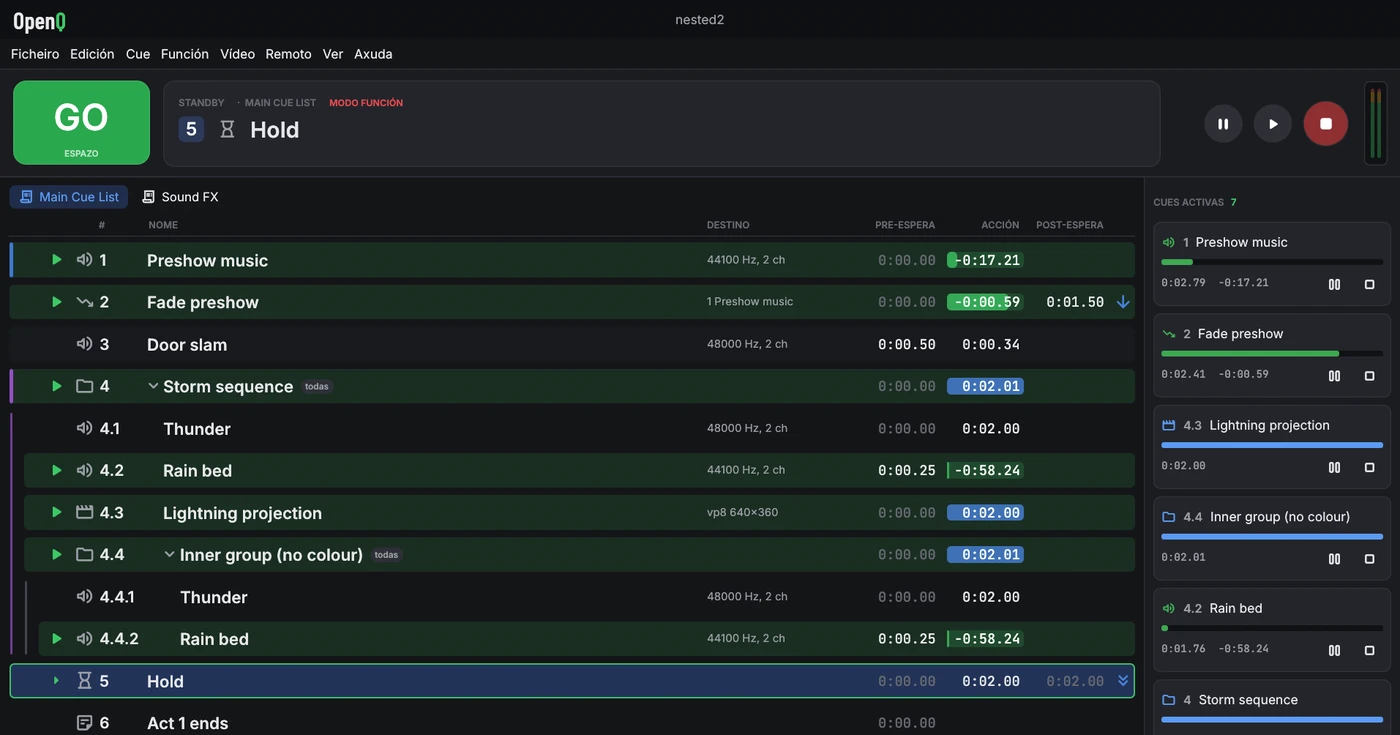Click the green GO button
Image resolution: width=1400 pixels, height=735 pixels.
(81, 123)
